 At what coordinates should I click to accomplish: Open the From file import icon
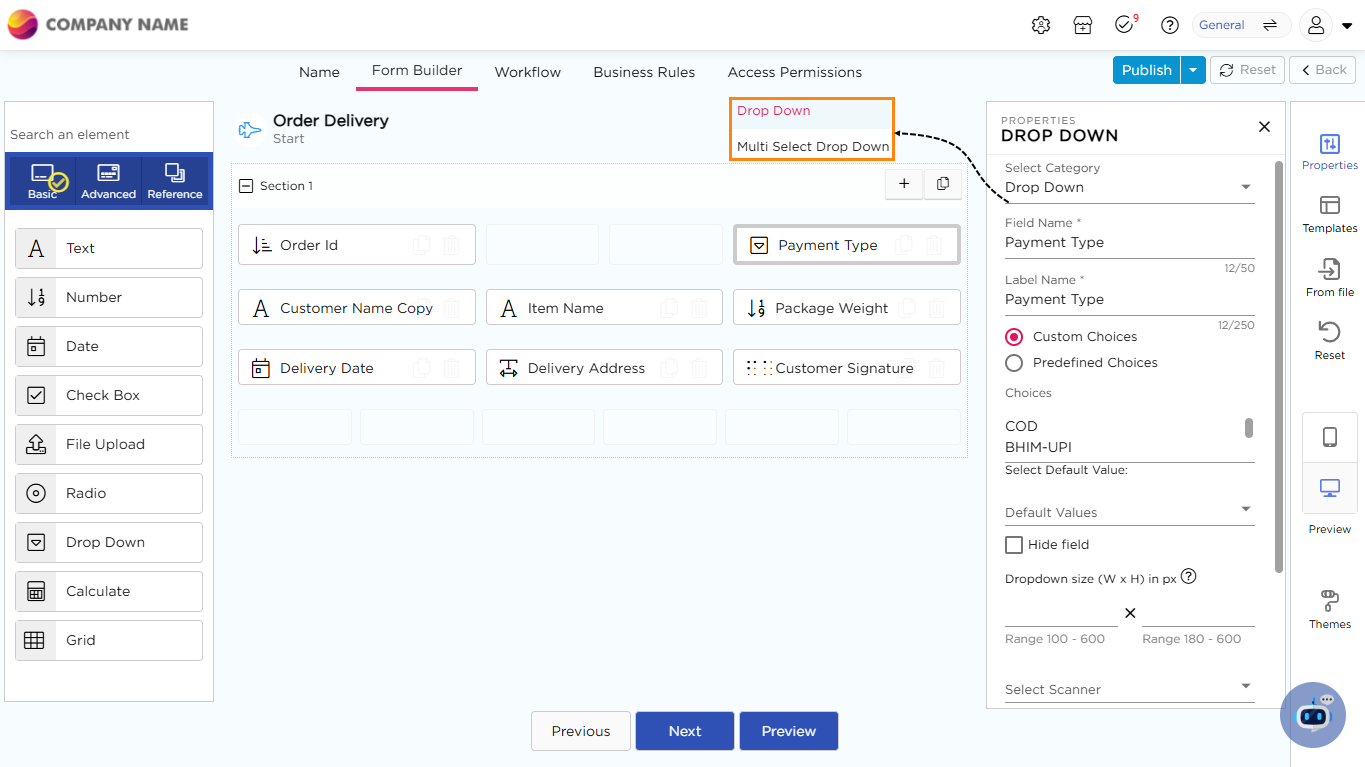coord(1329,270)
